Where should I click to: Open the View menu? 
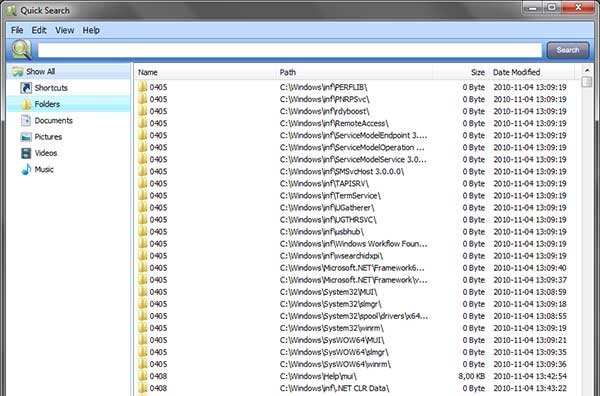click(x=65, y=30)
